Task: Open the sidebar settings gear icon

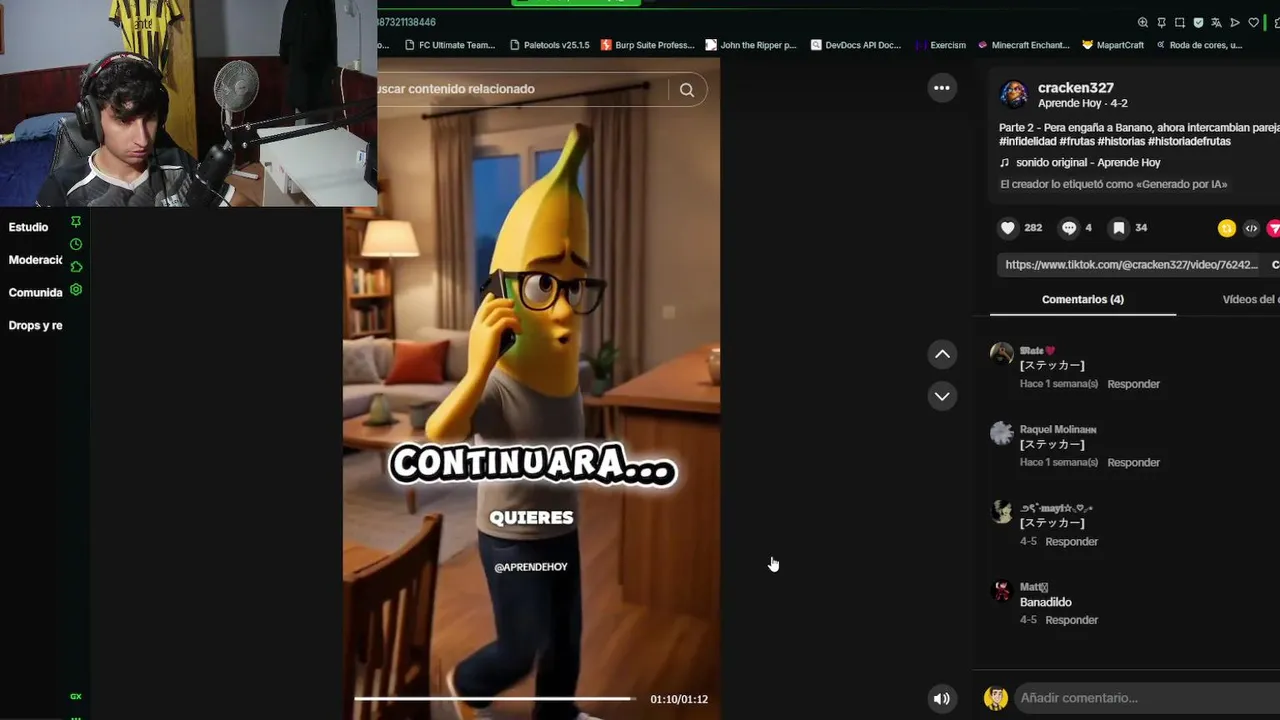Action: coord(76,290)
